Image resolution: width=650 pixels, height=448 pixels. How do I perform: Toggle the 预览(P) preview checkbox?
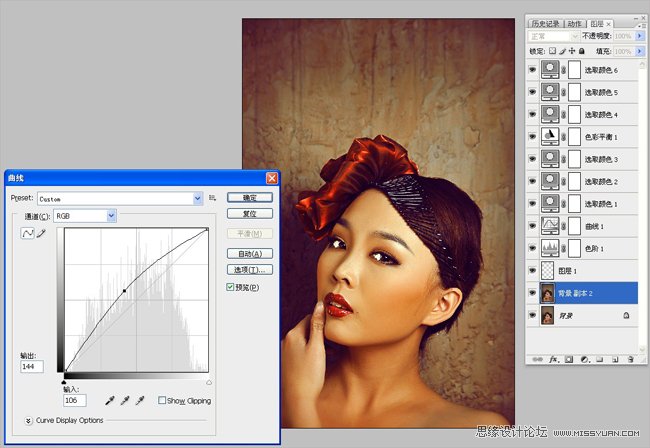point(230,287)
